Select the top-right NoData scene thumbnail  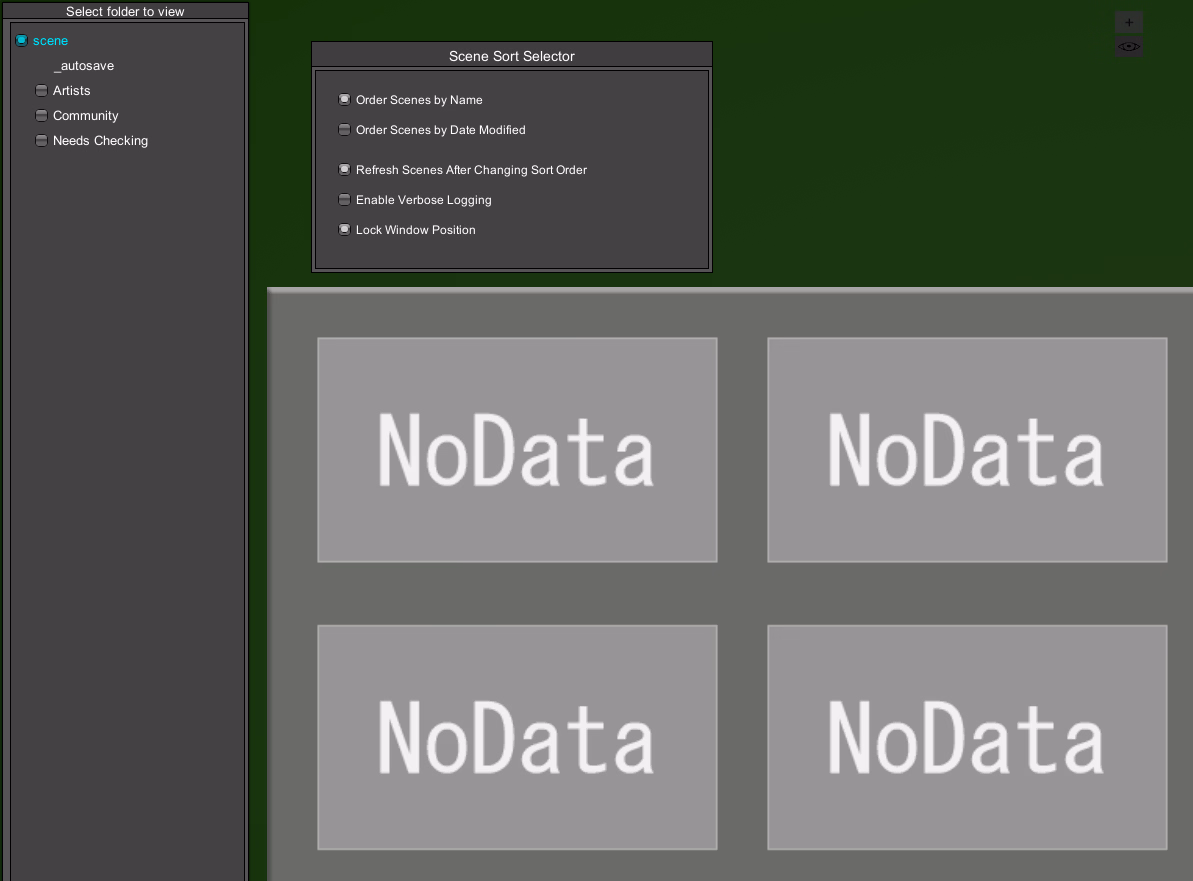pyautogui.click(x=967, y=450)
